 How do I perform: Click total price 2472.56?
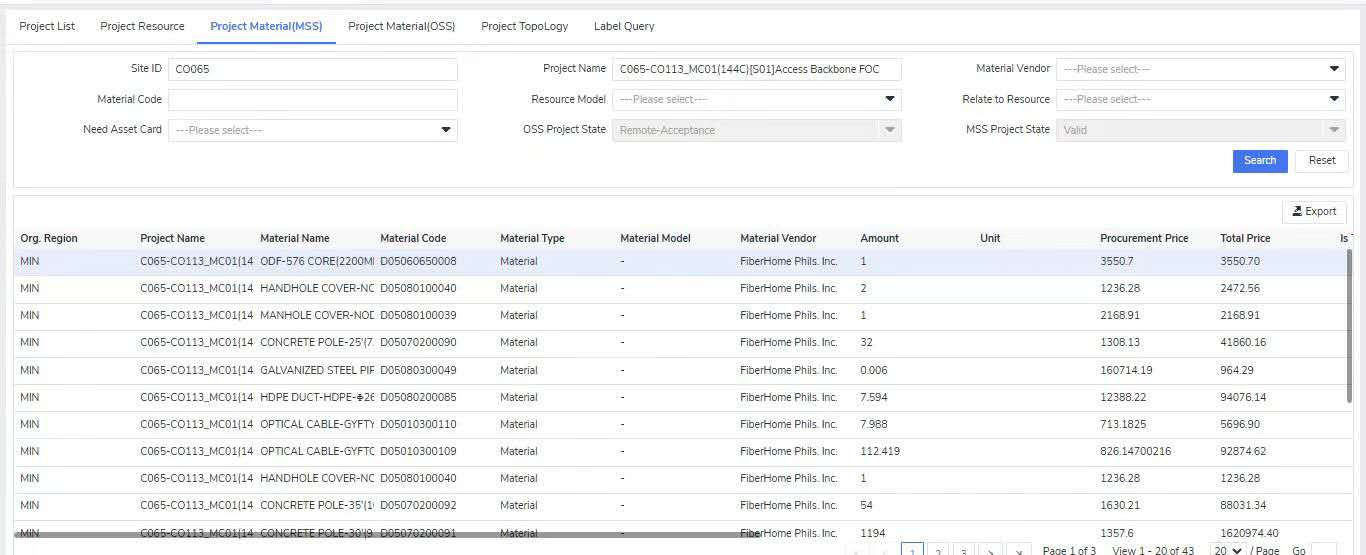tap(1240, 289)
